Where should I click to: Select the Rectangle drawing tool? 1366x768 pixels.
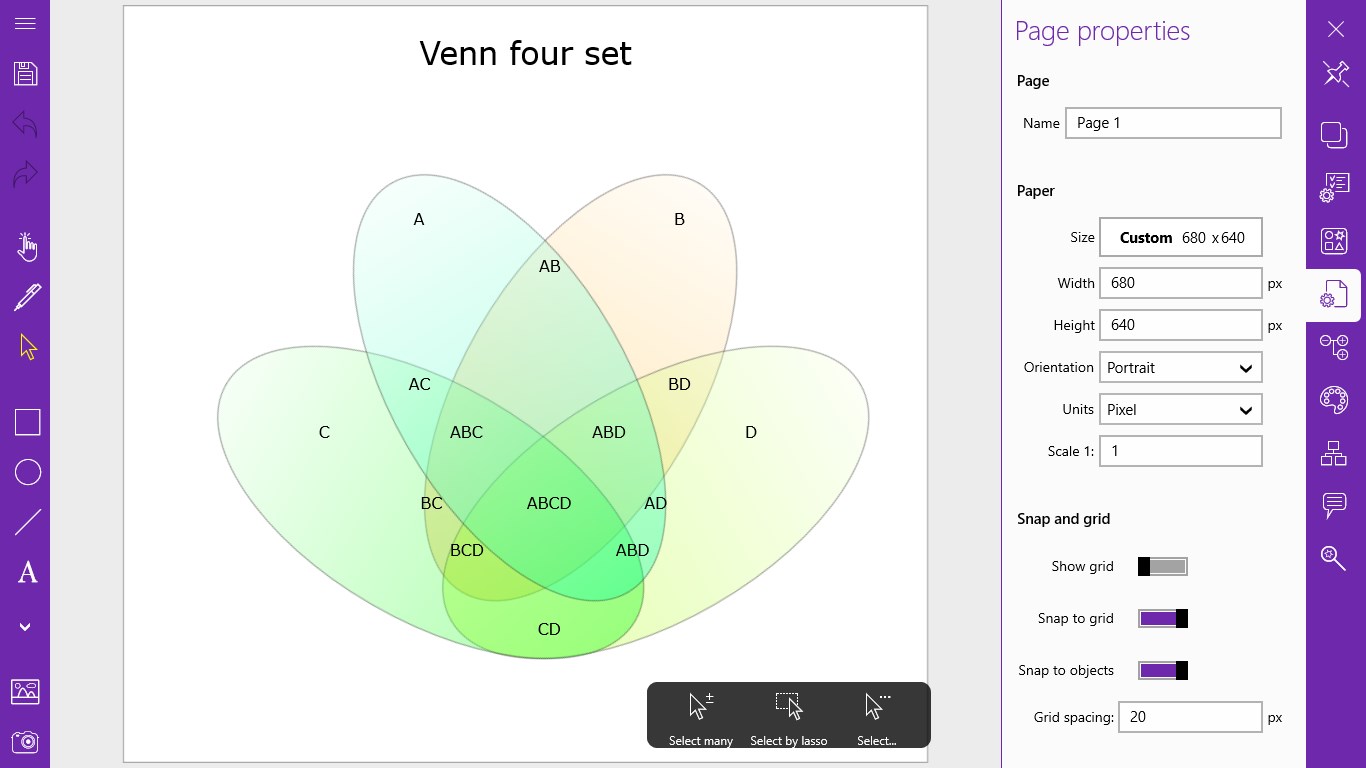coord(27,422)
